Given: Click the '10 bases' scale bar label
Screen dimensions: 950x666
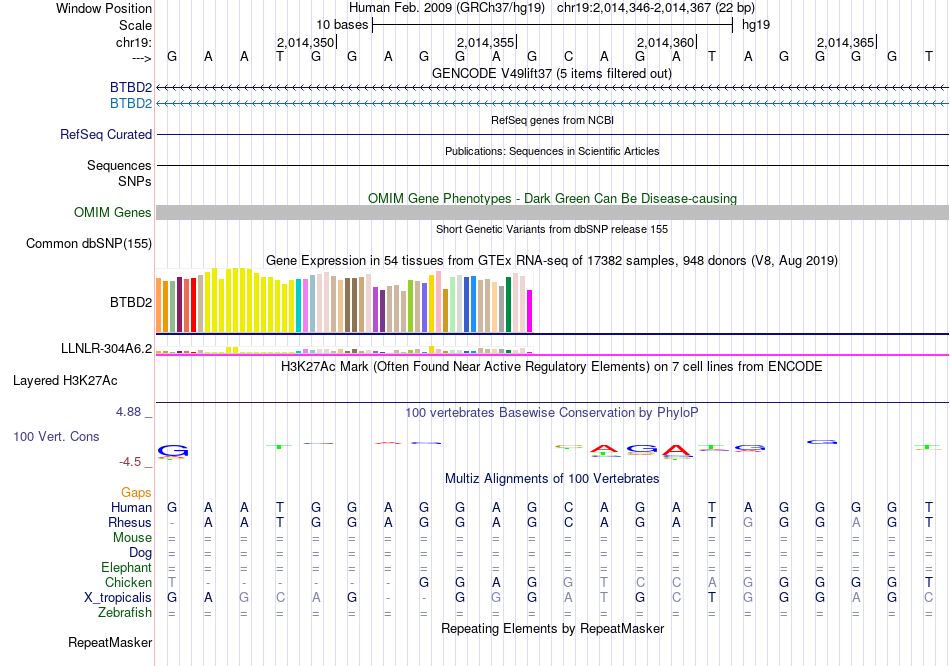Looking at the screenshot, I should click(342, 25).
